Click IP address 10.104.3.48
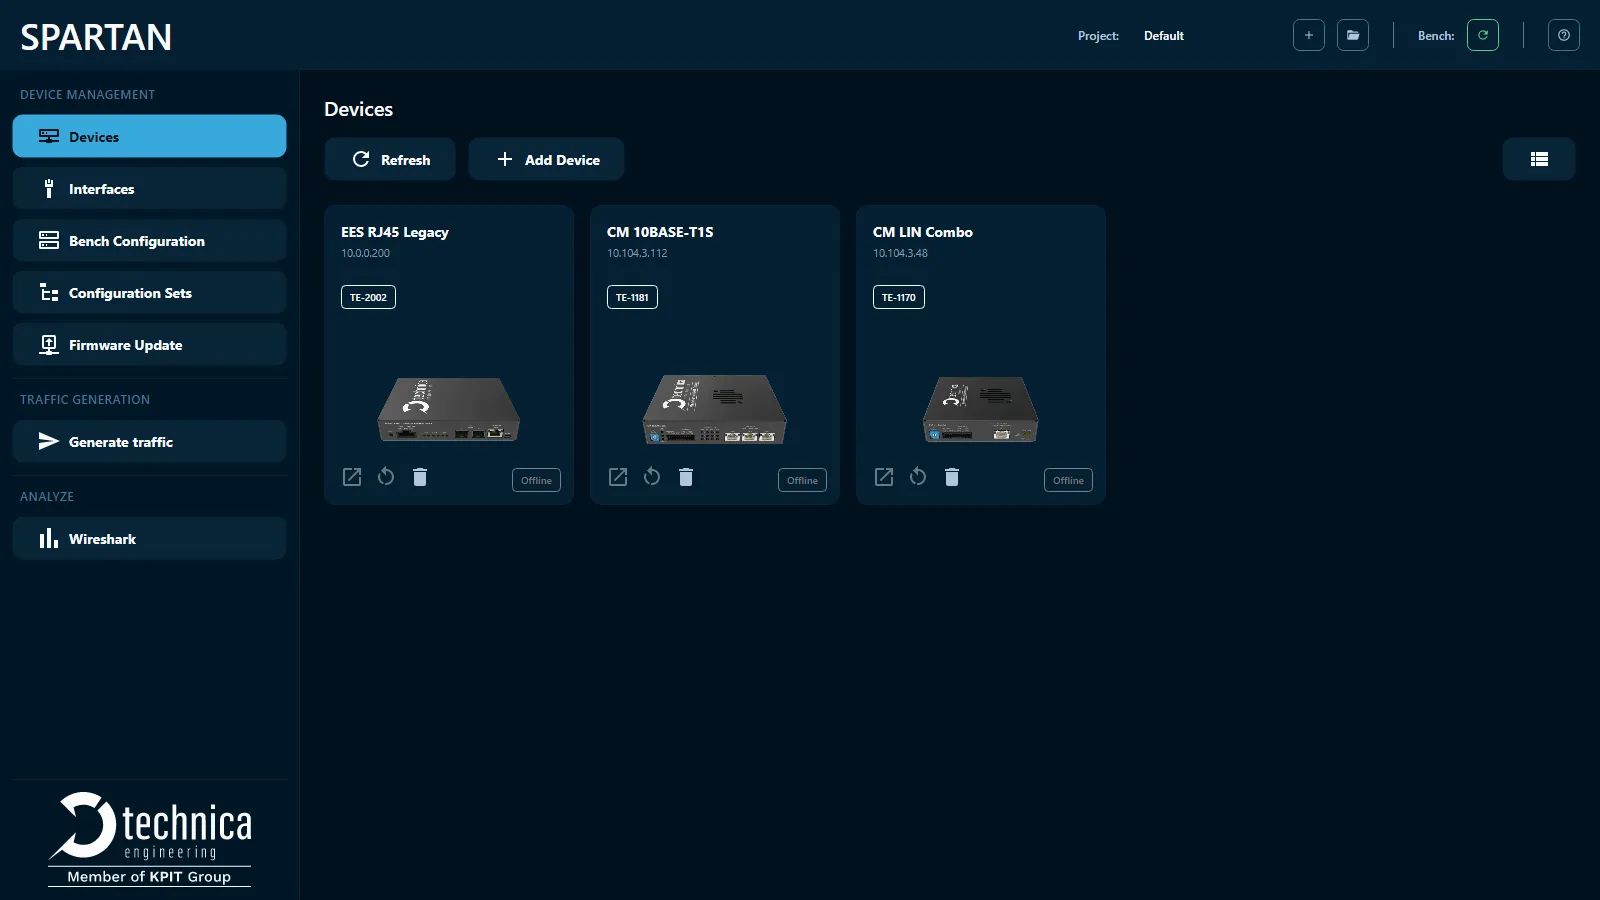Viewport: 1600px width, 900px height. click(x=900, y=253)
